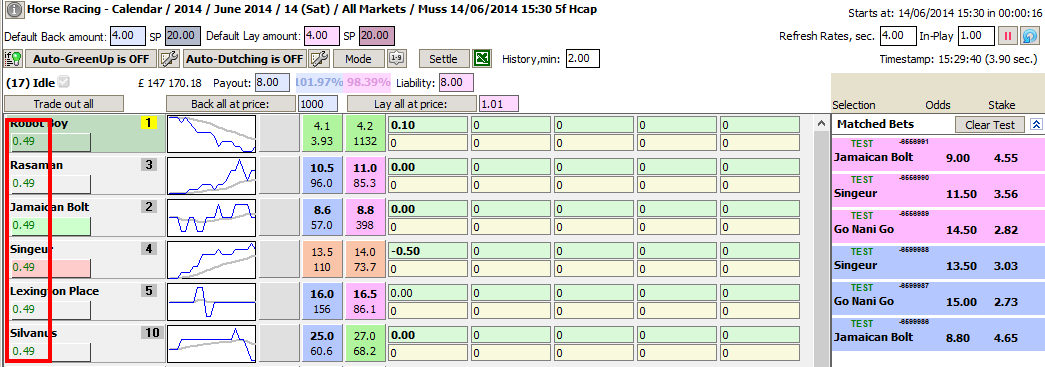Toggle Auto-Dutching is OFF
The image size is (1045, 367).
[x=245, y=59]
